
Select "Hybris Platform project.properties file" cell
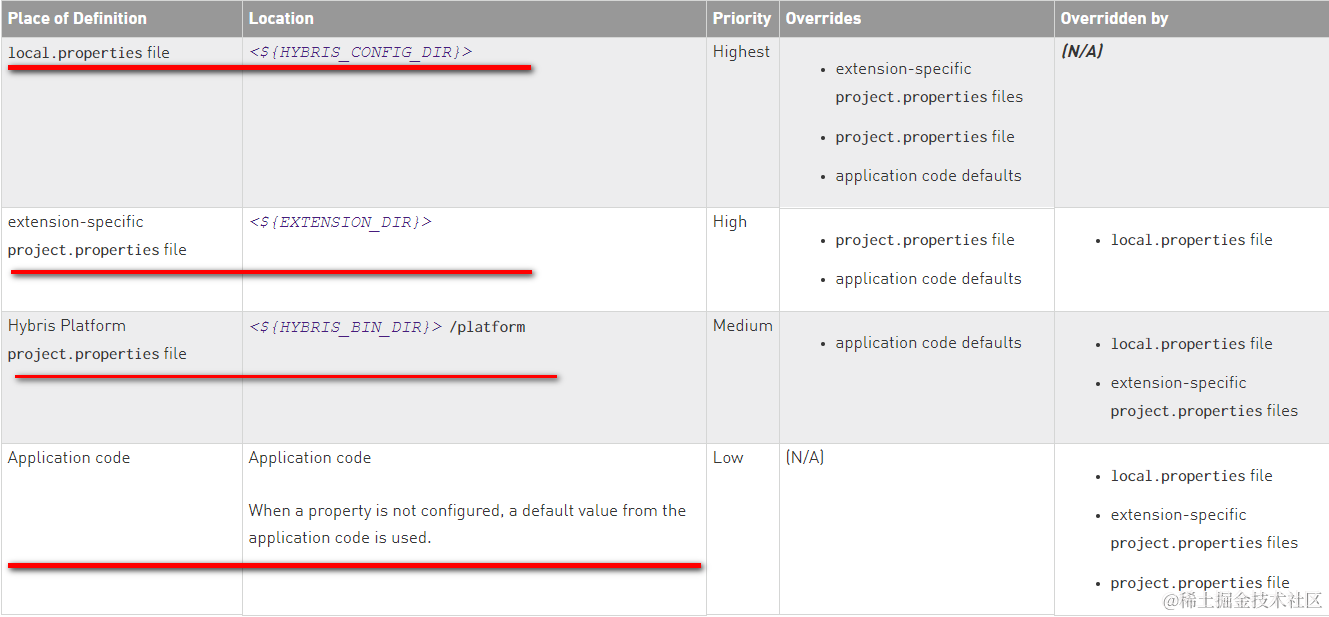[97, 340]
